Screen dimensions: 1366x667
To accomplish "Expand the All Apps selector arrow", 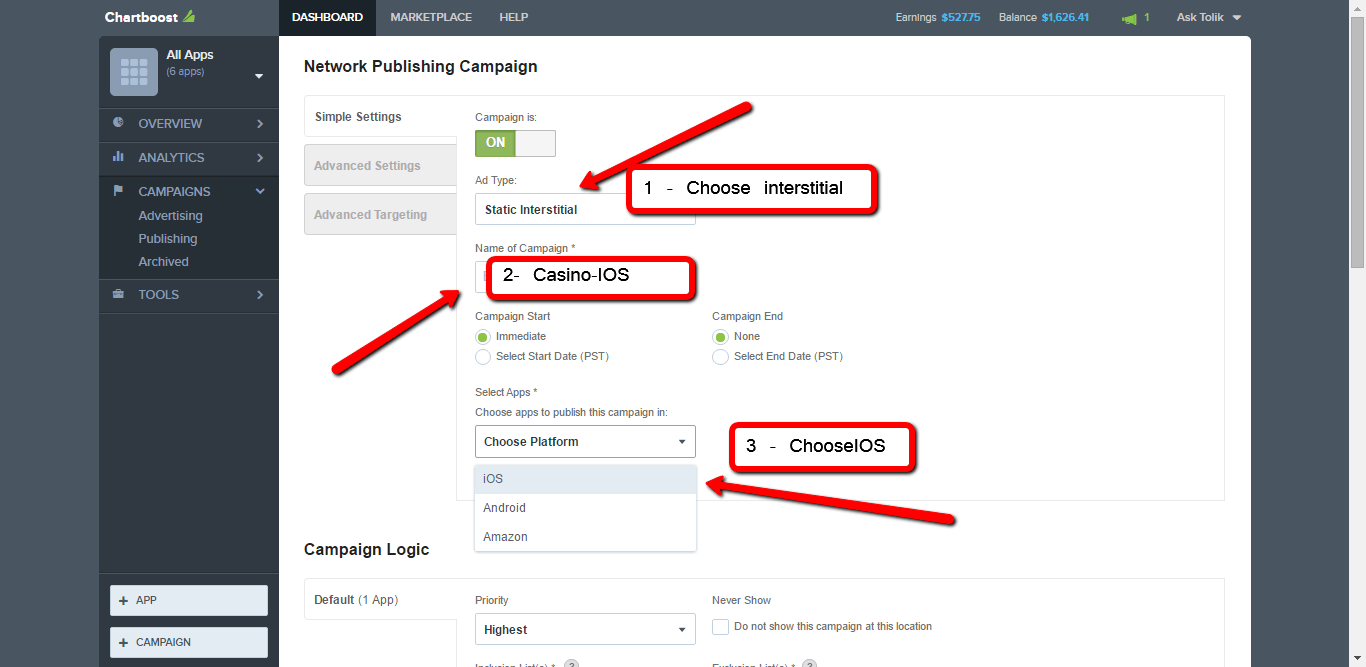I will click(x=259, y=76).
